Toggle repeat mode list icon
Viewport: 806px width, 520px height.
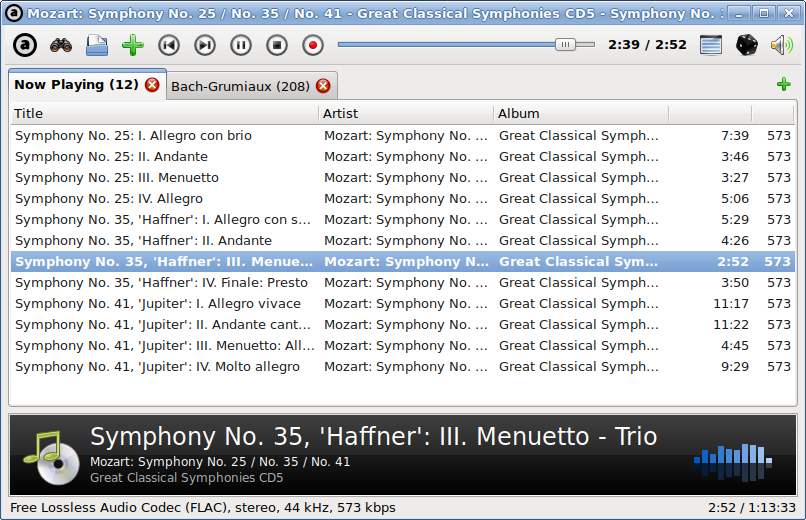[711, 45]
